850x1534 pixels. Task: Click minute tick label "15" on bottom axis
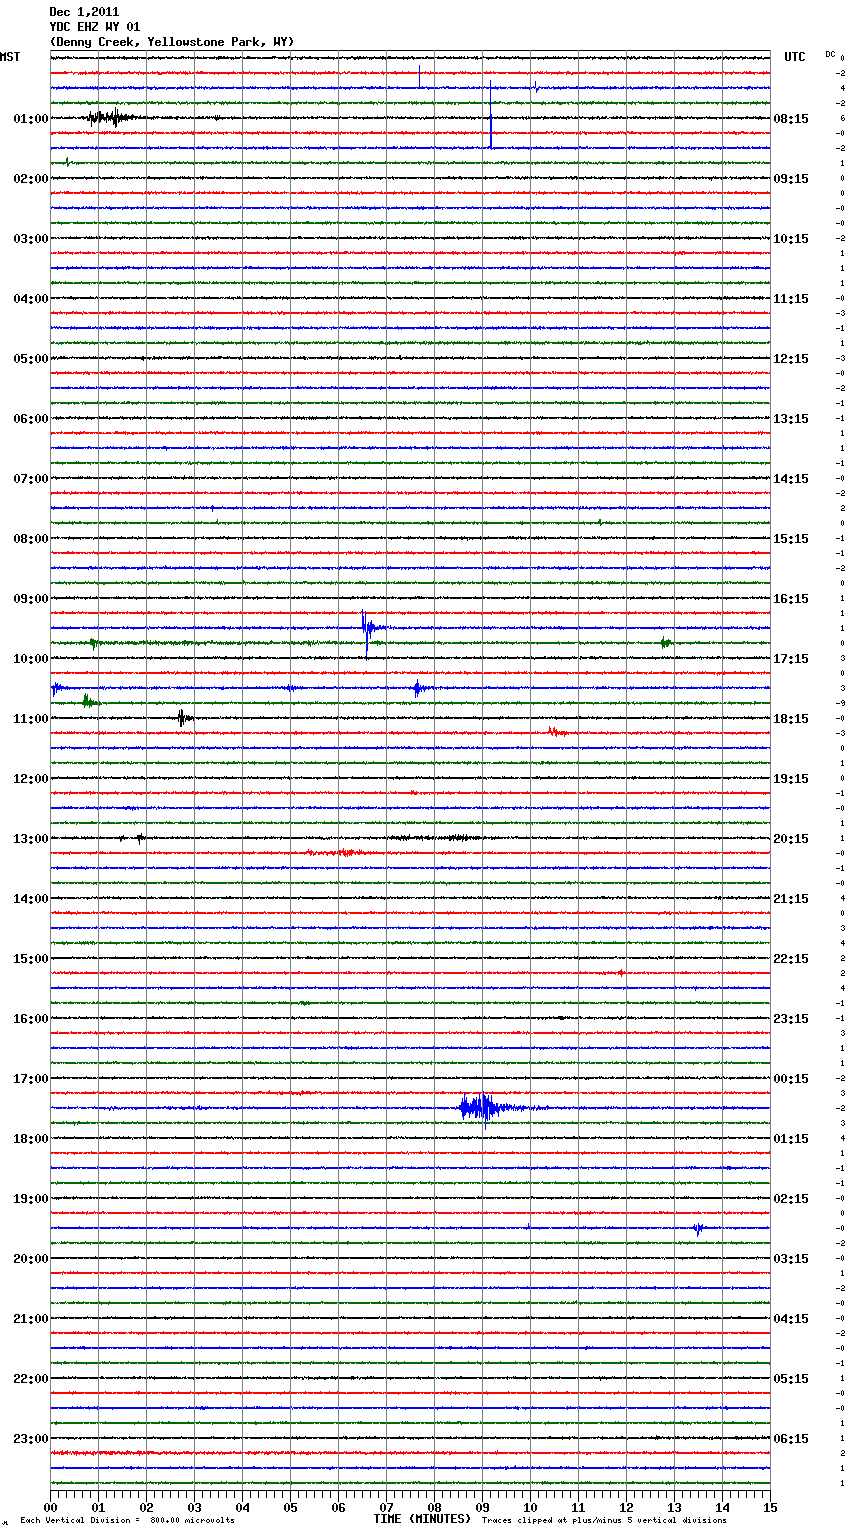[770, 1507]
